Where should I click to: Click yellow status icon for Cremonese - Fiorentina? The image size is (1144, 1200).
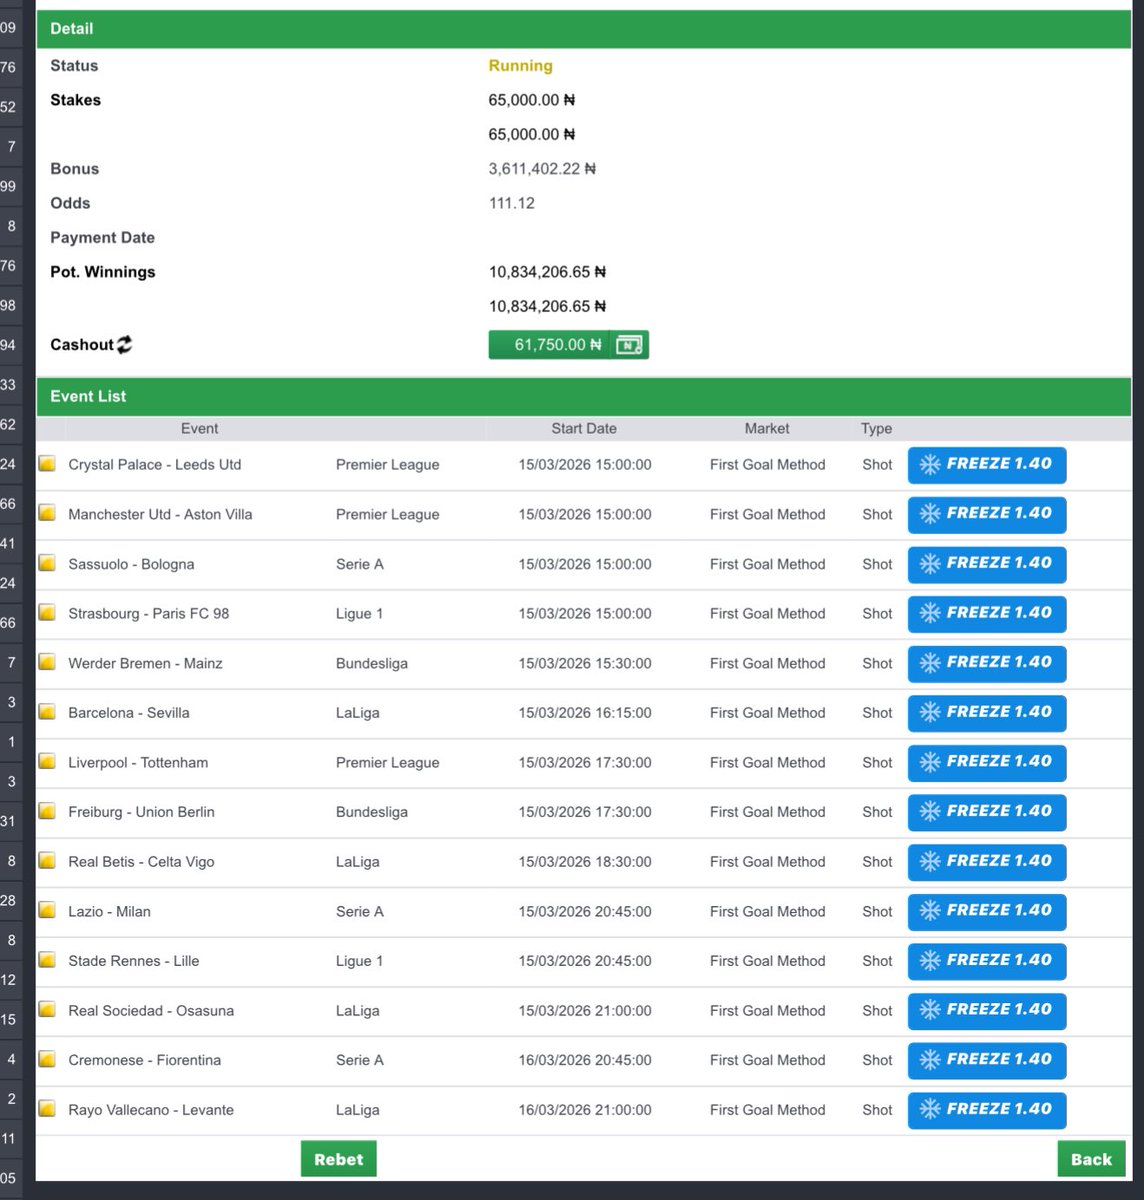click(x=47, y=1059)
